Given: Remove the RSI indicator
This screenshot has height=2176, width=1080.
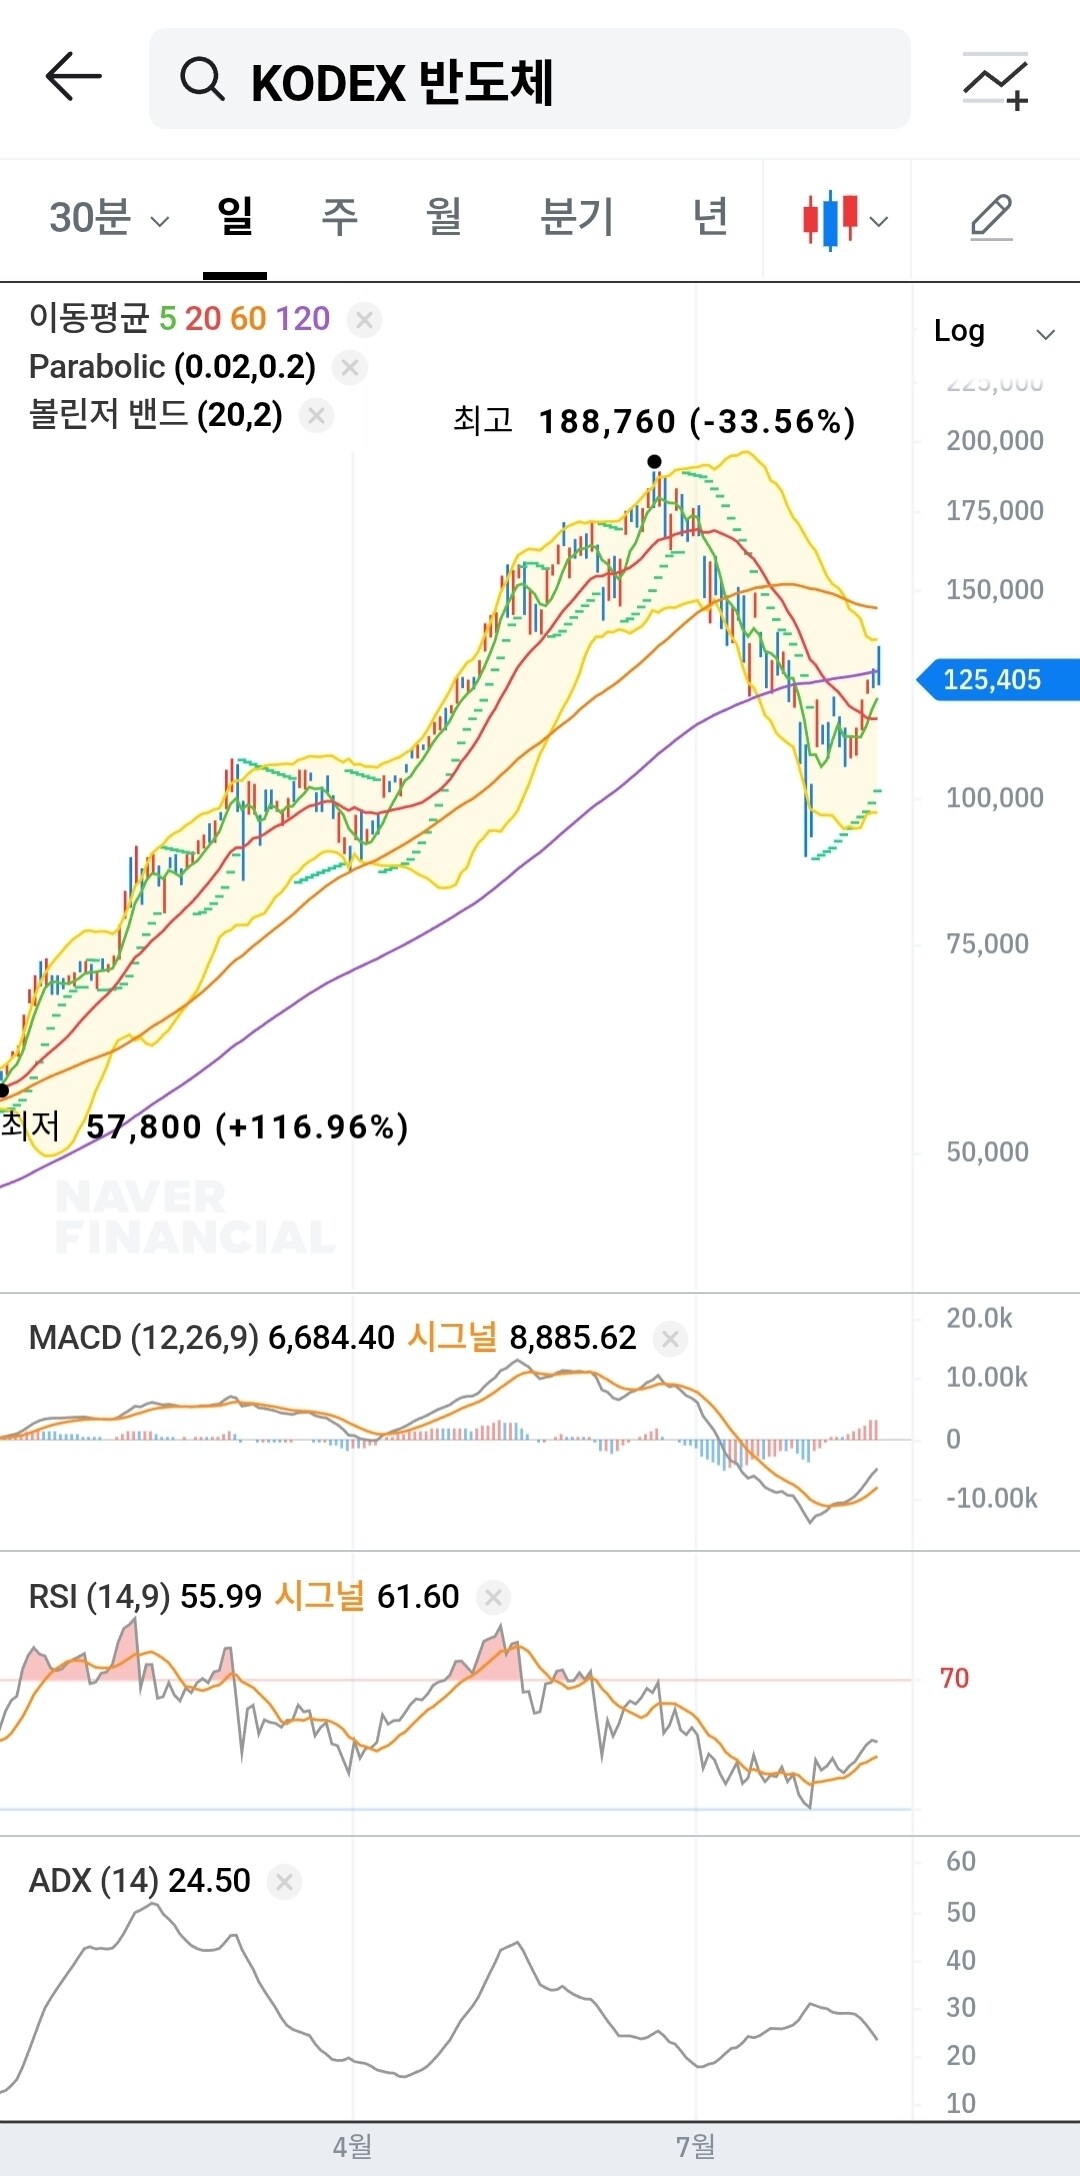Looking at the screenshot, I should pyautogui.click(x=493, y=1598).
